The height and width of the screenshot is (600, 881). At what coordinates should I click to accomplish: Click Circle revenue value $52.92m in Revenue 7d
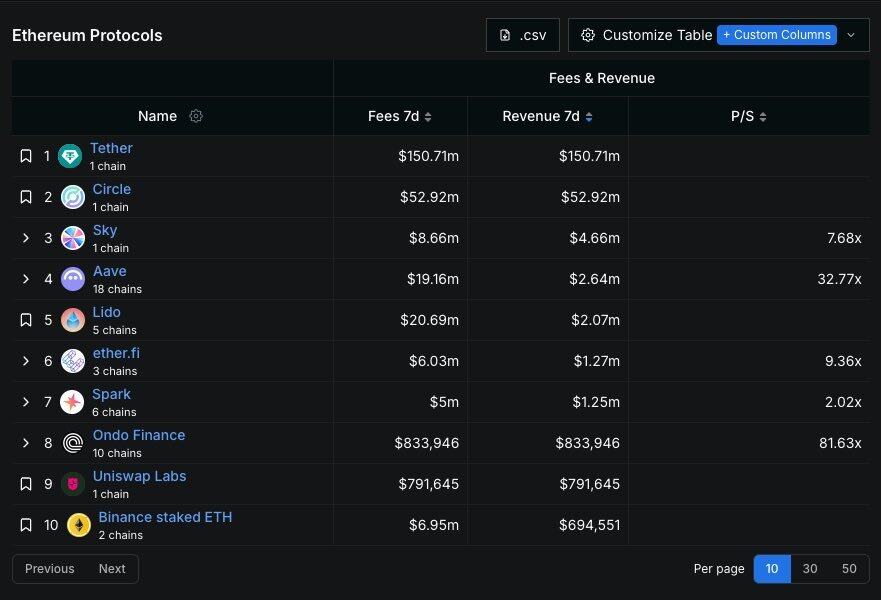[x=590, y=197]
